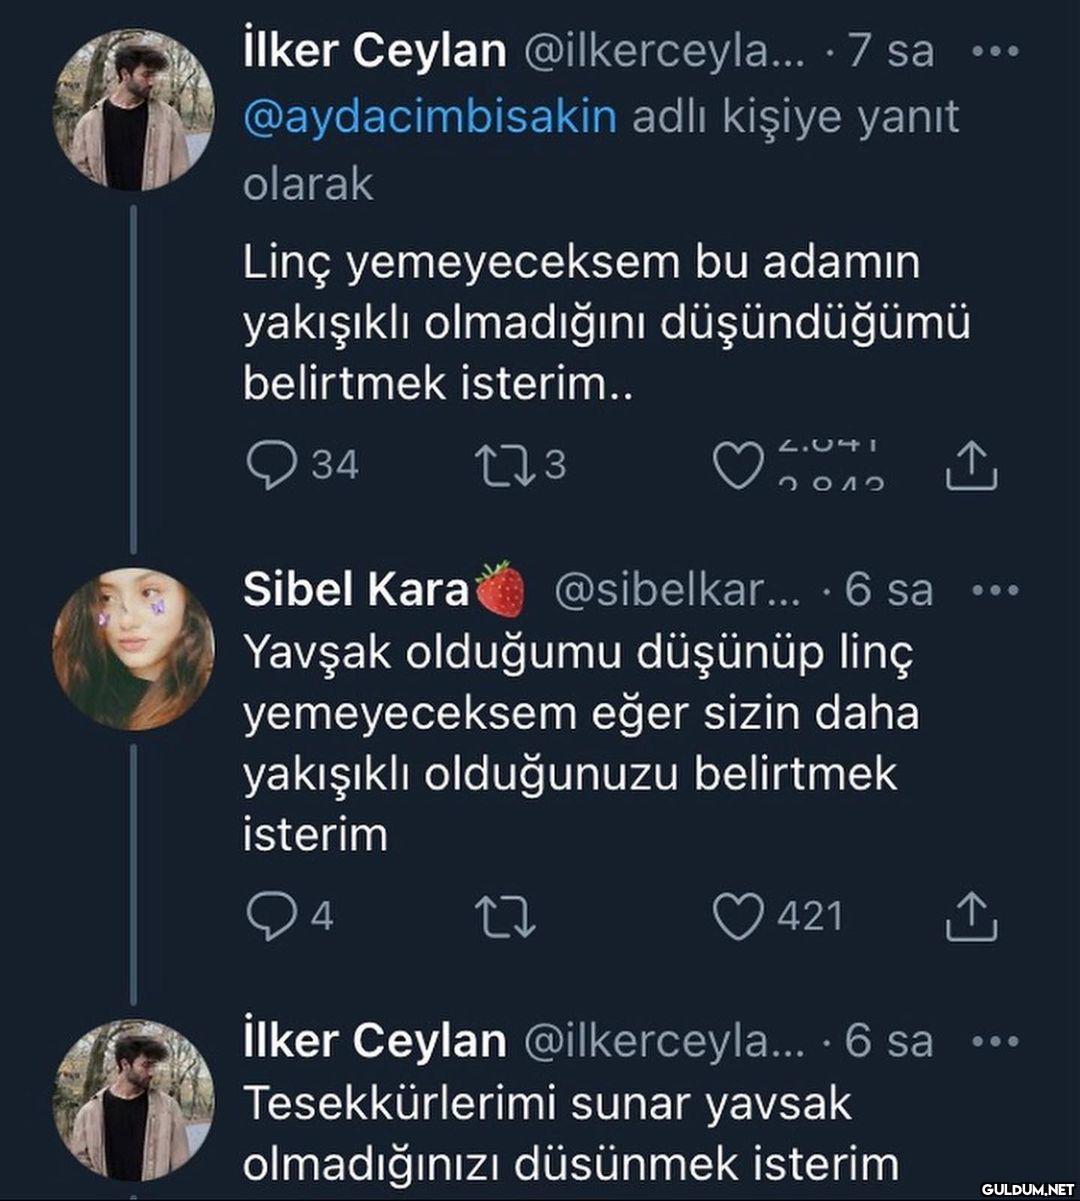Open more options on İlker Ceylan's last tweet

click(994, 1040)
